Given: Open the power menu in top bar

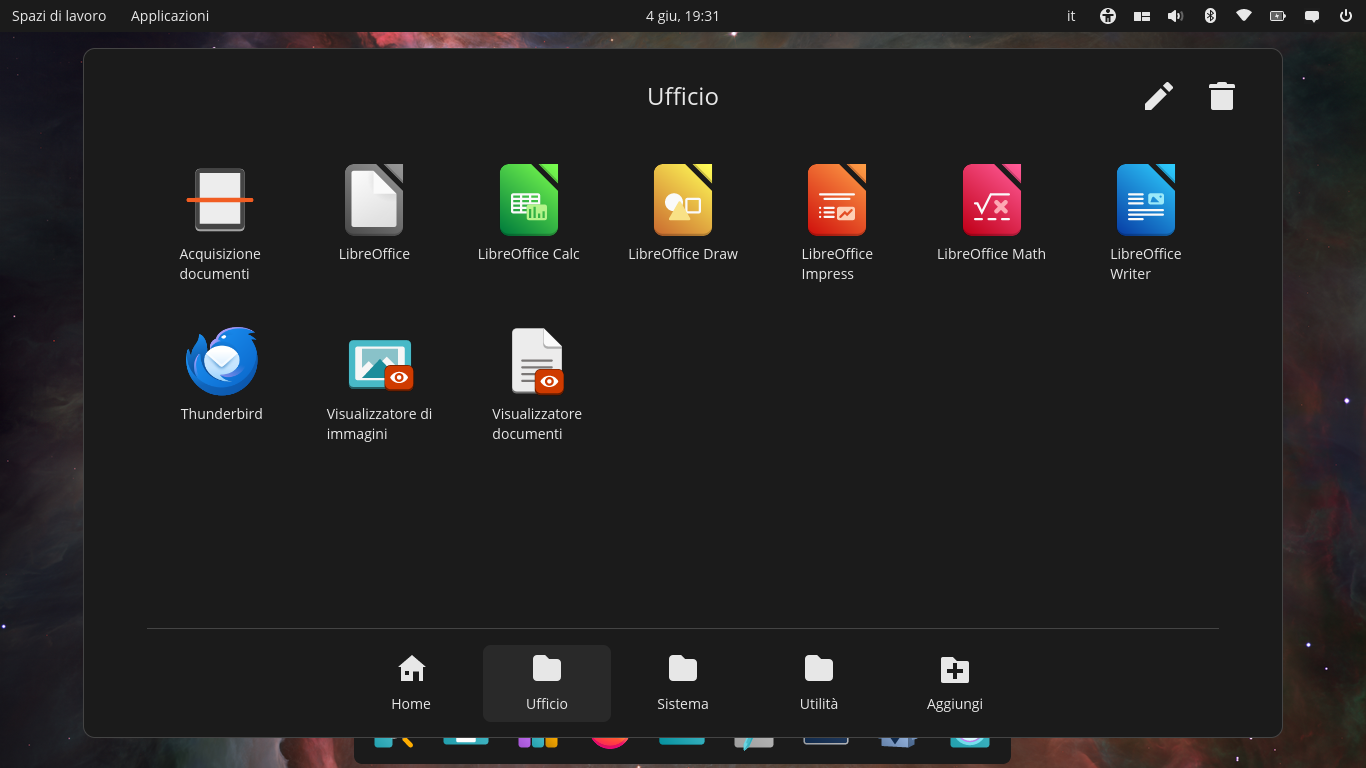Looking at the screenshot, I should (1346, 16).
